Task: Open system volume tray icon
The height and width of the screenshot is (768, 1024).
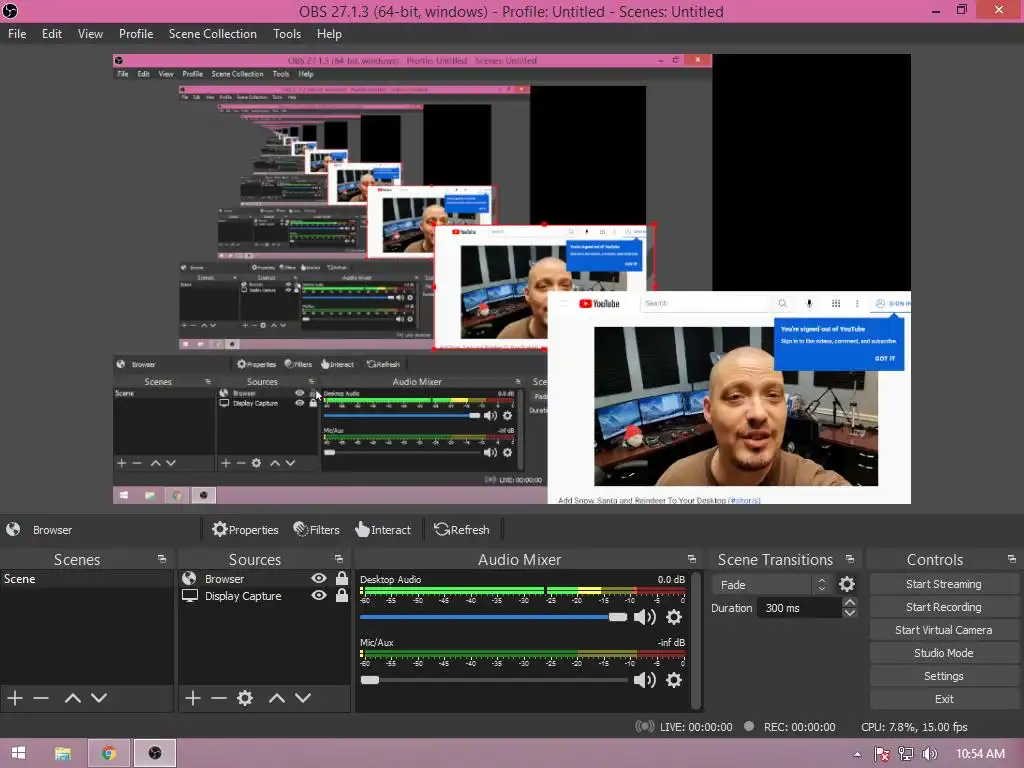Action: coord(929,754)
